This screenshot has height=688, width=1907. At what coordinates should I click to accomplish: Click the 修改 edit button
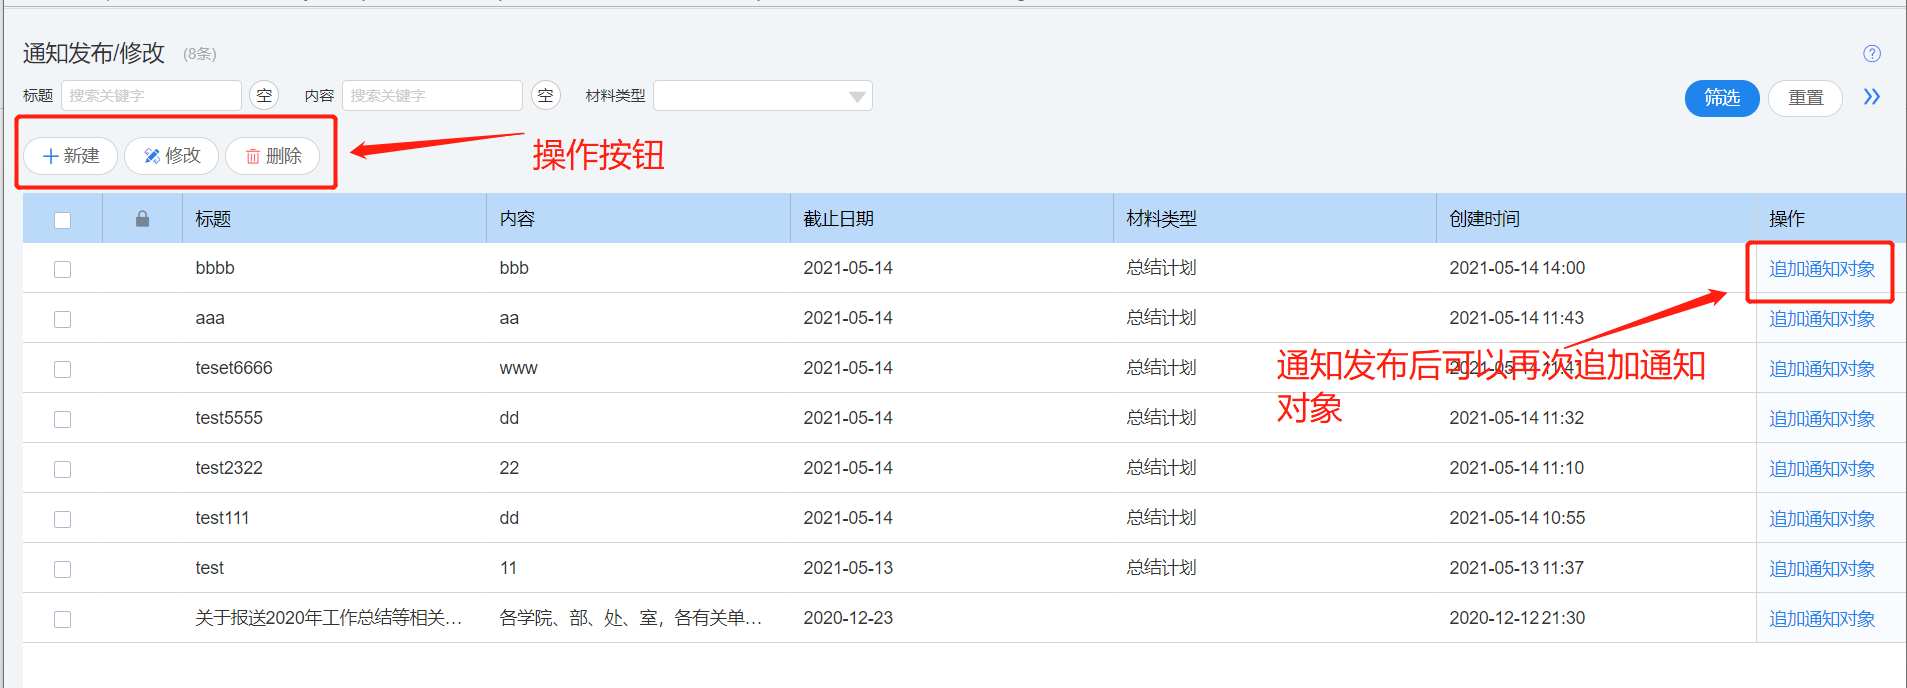(172, 156)
